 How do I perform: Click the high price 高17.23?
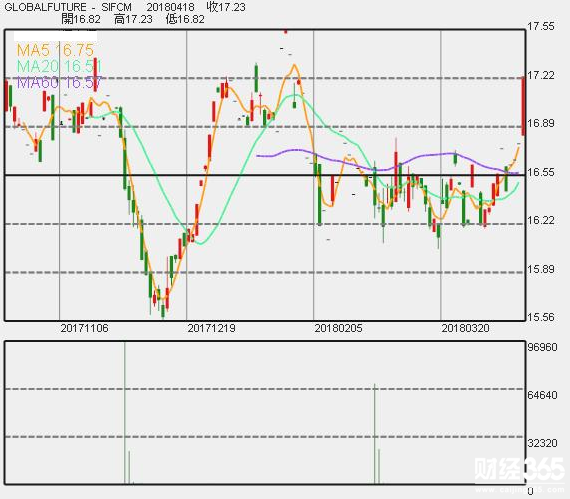tap(133, 19)
